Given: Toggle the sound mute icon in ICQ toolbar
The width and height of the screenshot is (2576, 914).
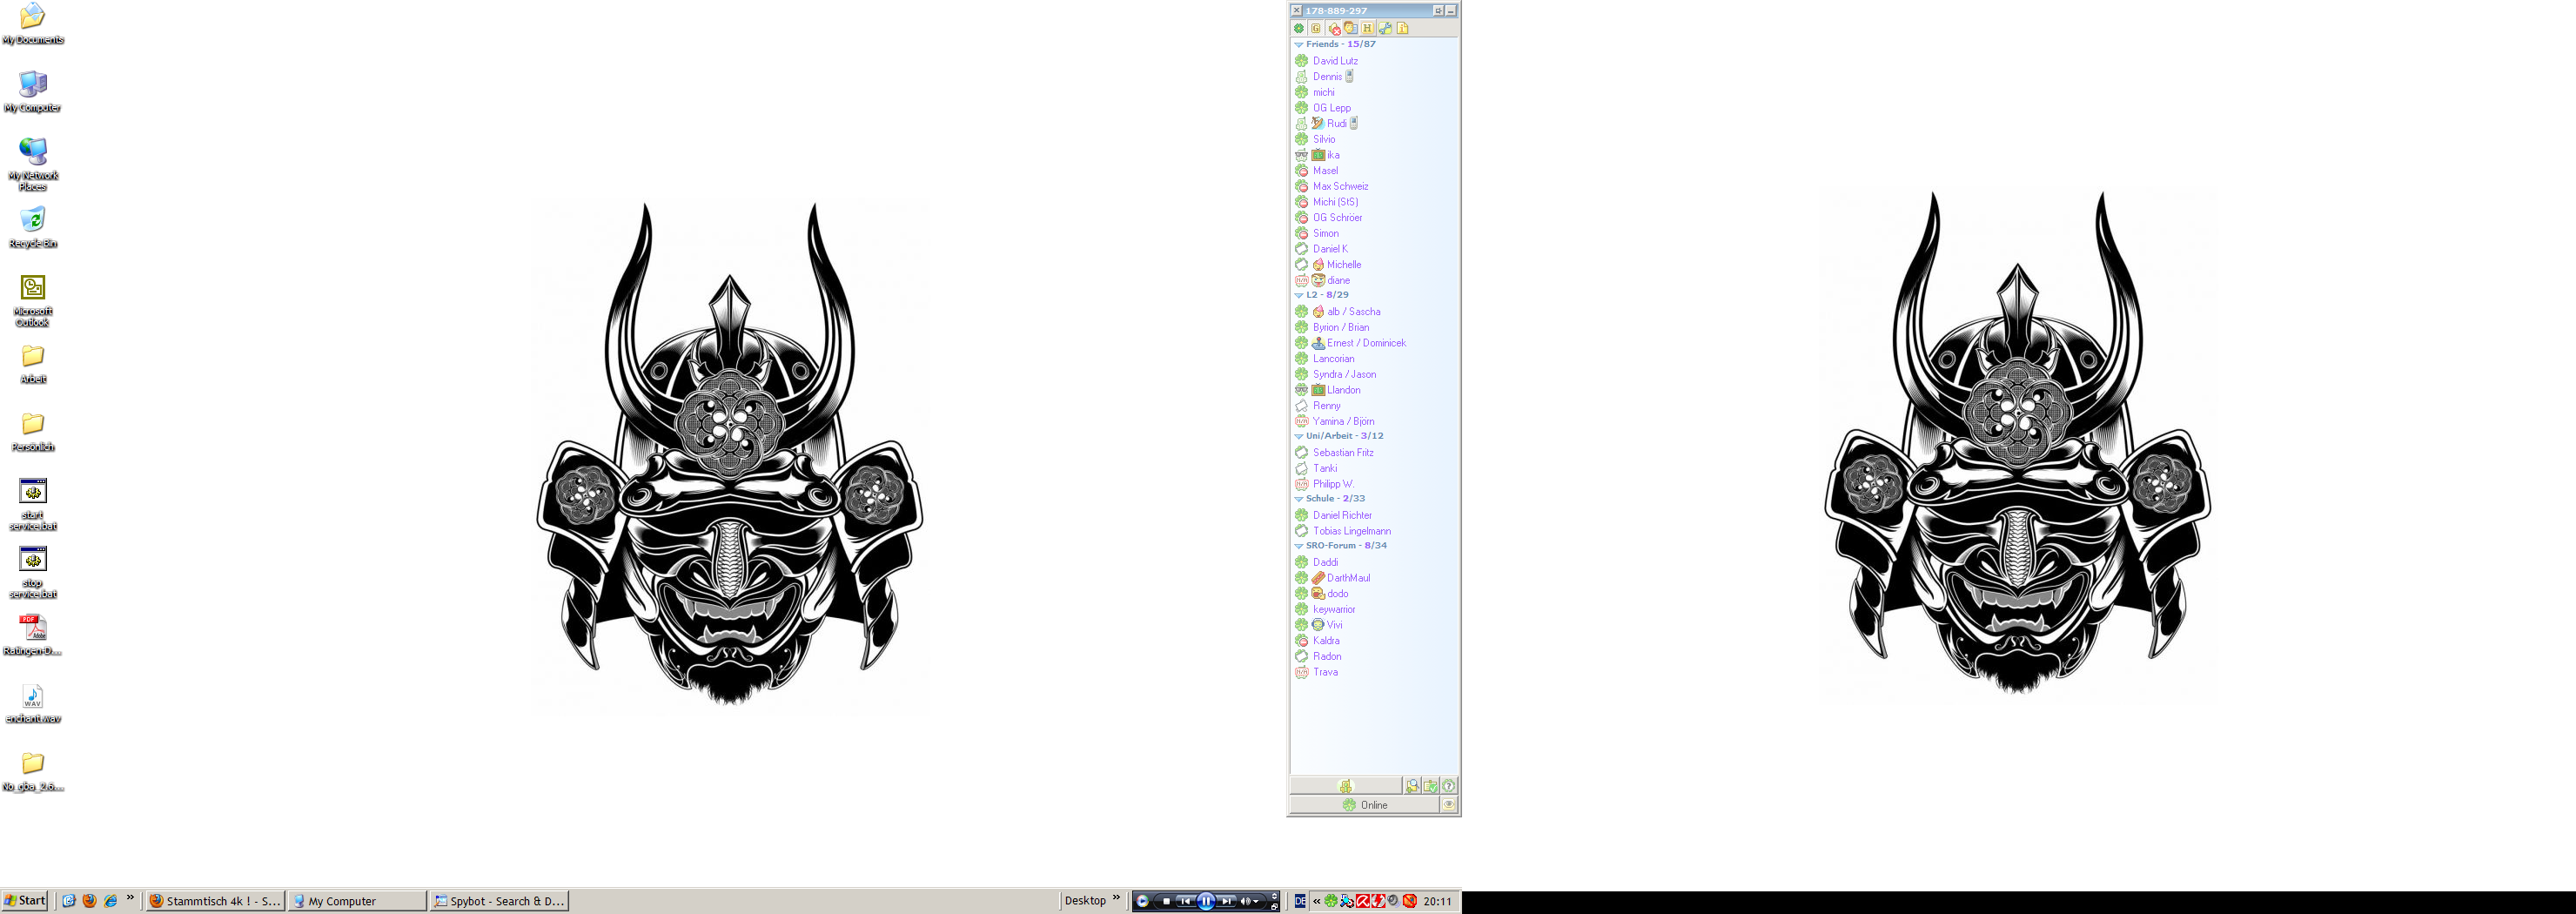Looking at the screenshot, I should (x=1334, y=29).
